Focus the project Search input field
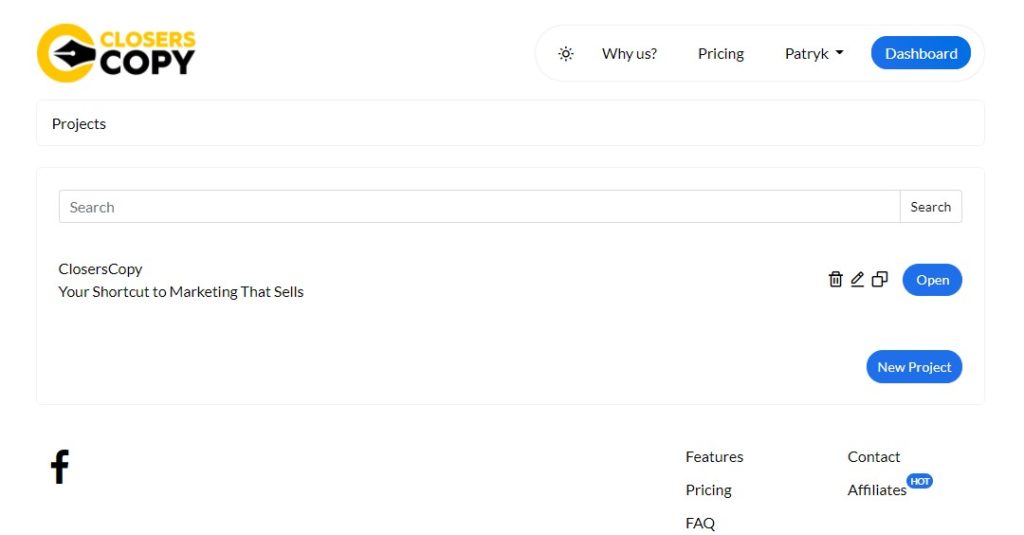 [x=479, y=207]
